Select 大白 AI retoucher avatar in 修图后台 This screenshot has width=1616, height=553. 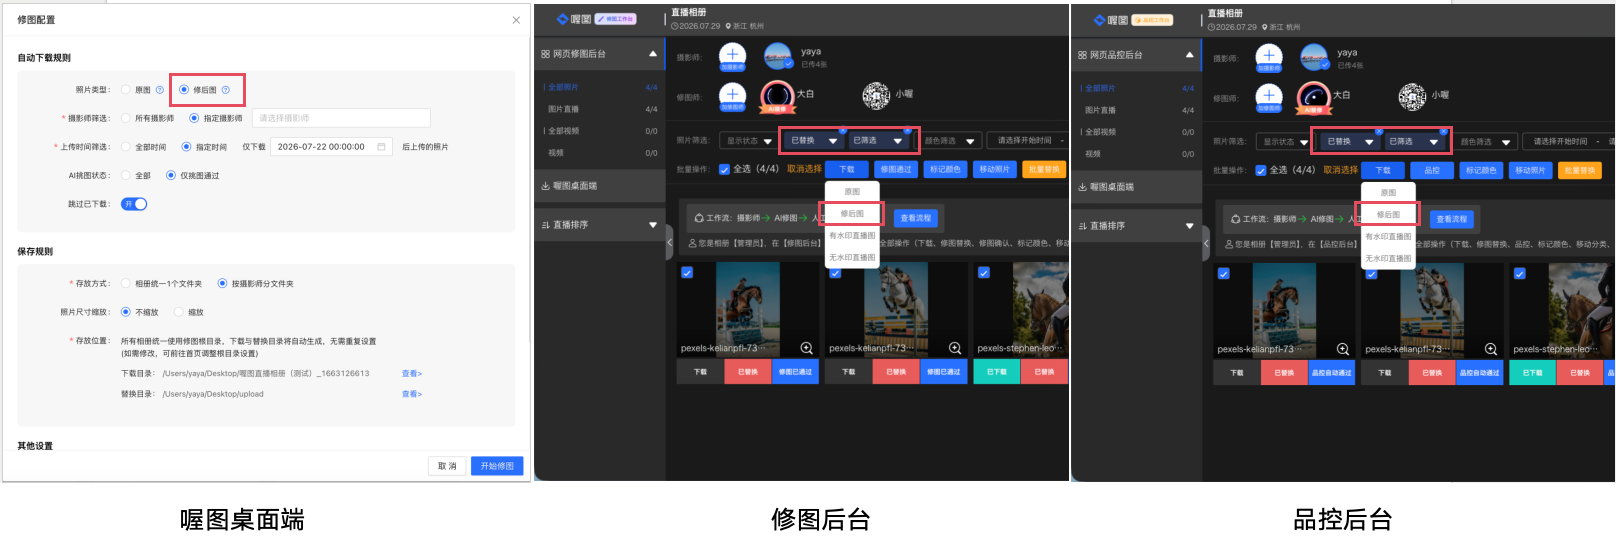point(778,97)
